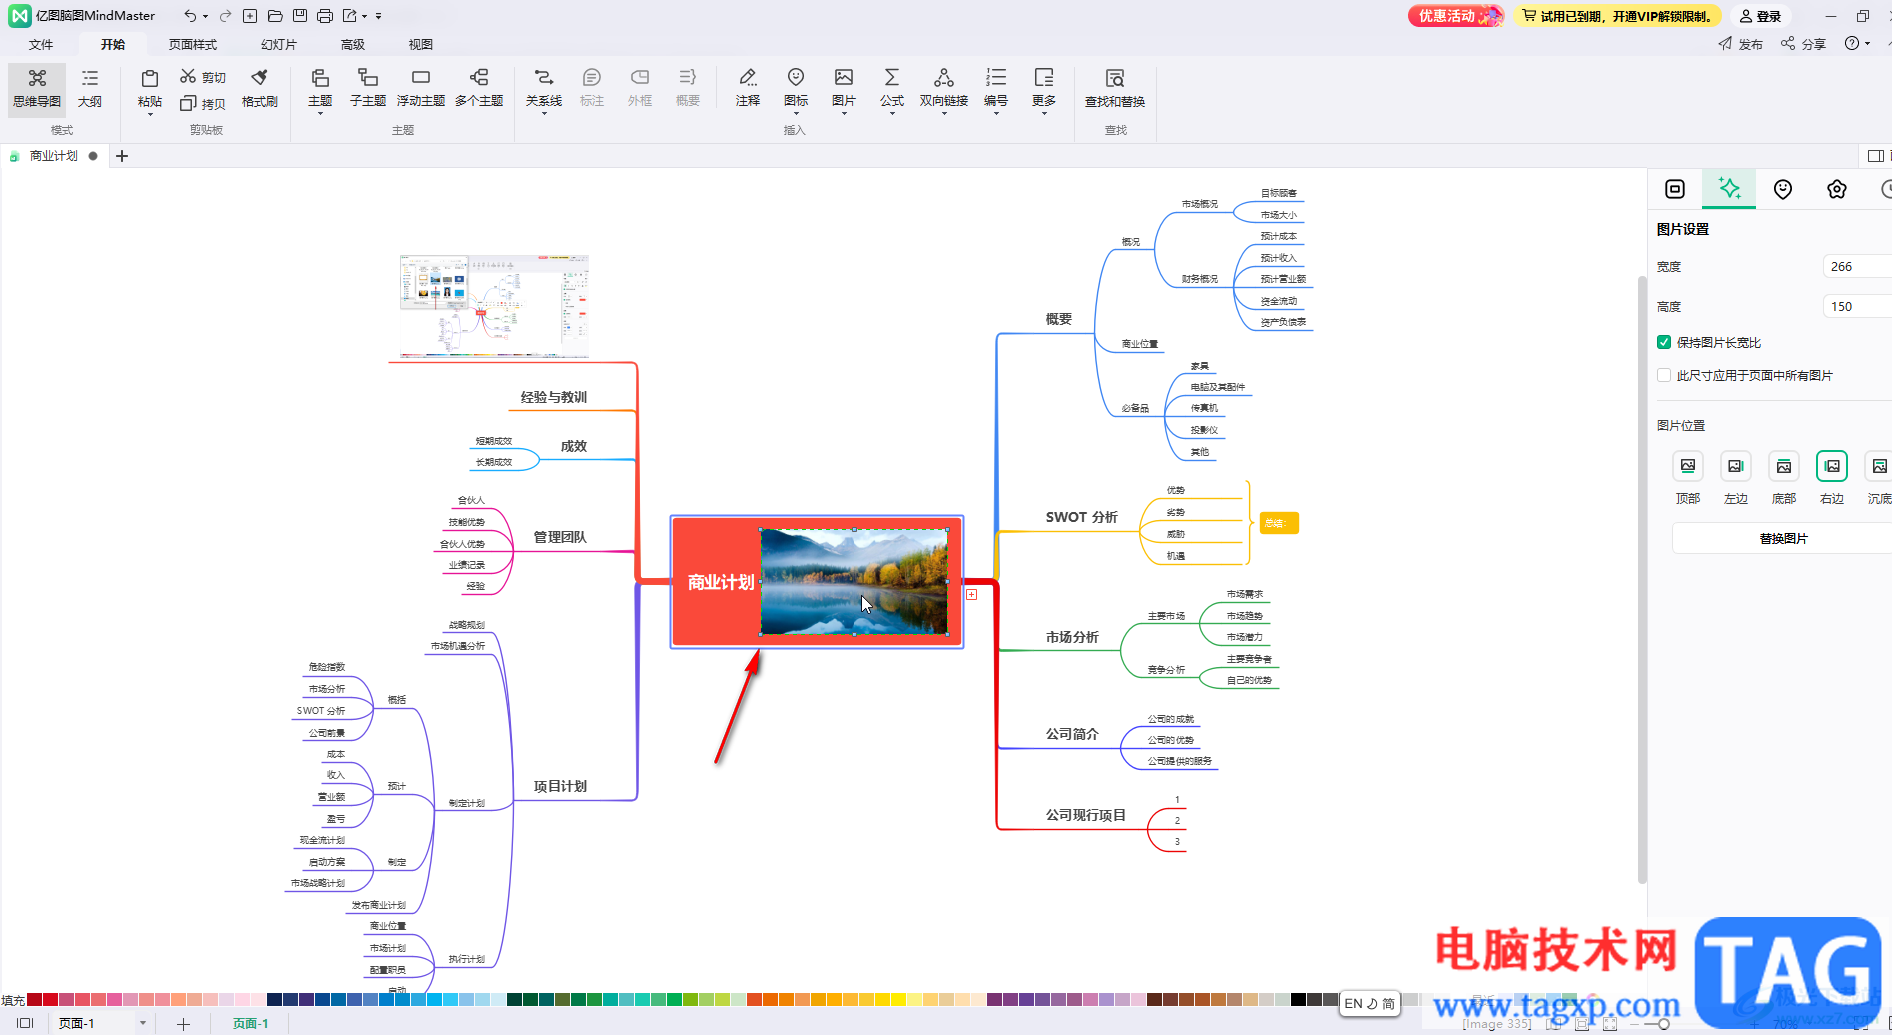Image resolution: width=1892 pixels, height=1035 pixels.
Task: Click the save icon in title bar
Action: (x=300, y=16)
